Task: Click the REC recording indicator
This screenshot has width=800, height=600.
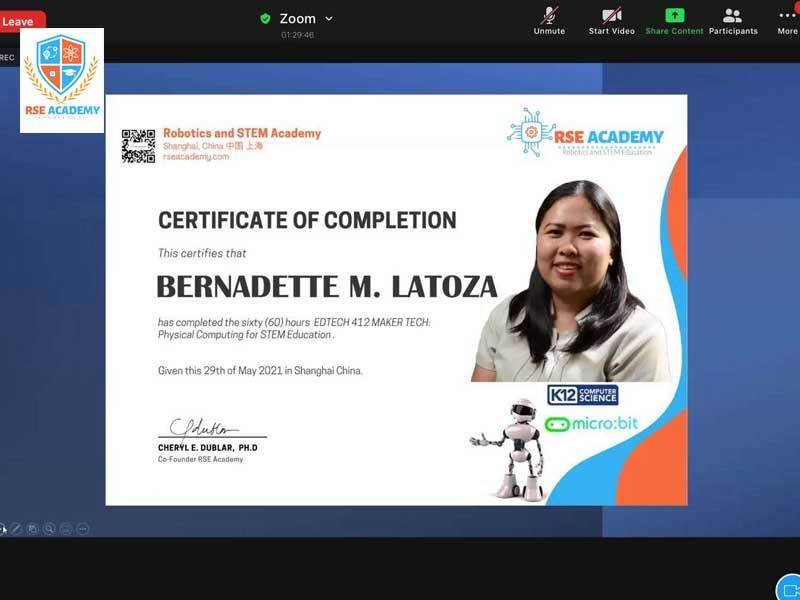Action: pyautogui.click(x=8, y=57)
